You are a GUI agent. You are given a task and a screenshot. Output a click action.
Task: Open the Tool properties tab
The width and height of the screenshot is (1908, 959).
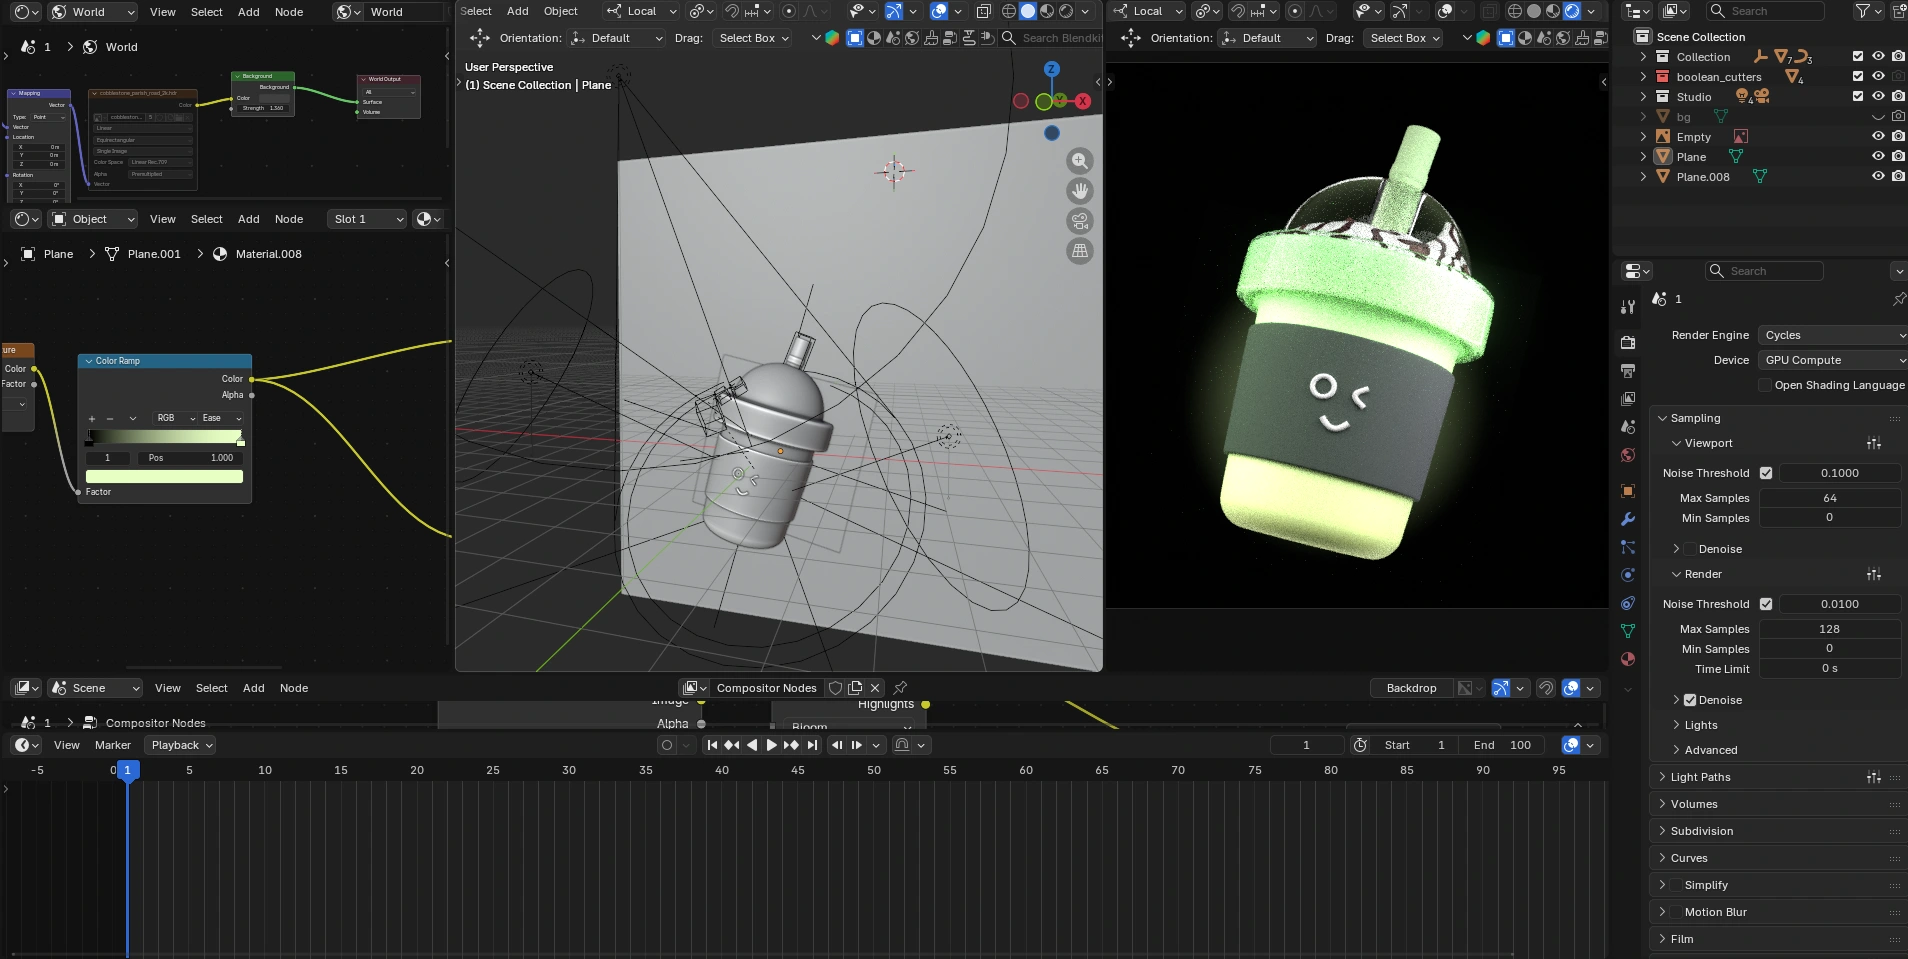point(1628,307)
